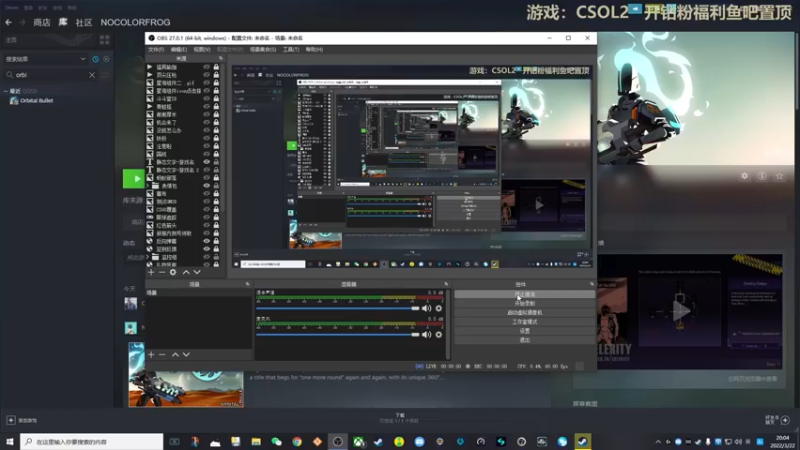Image resolution: width=800 pixels, height=450 pixels.
Task: Mute desktop audio speaker in mixer
Action: pos(427,308)
